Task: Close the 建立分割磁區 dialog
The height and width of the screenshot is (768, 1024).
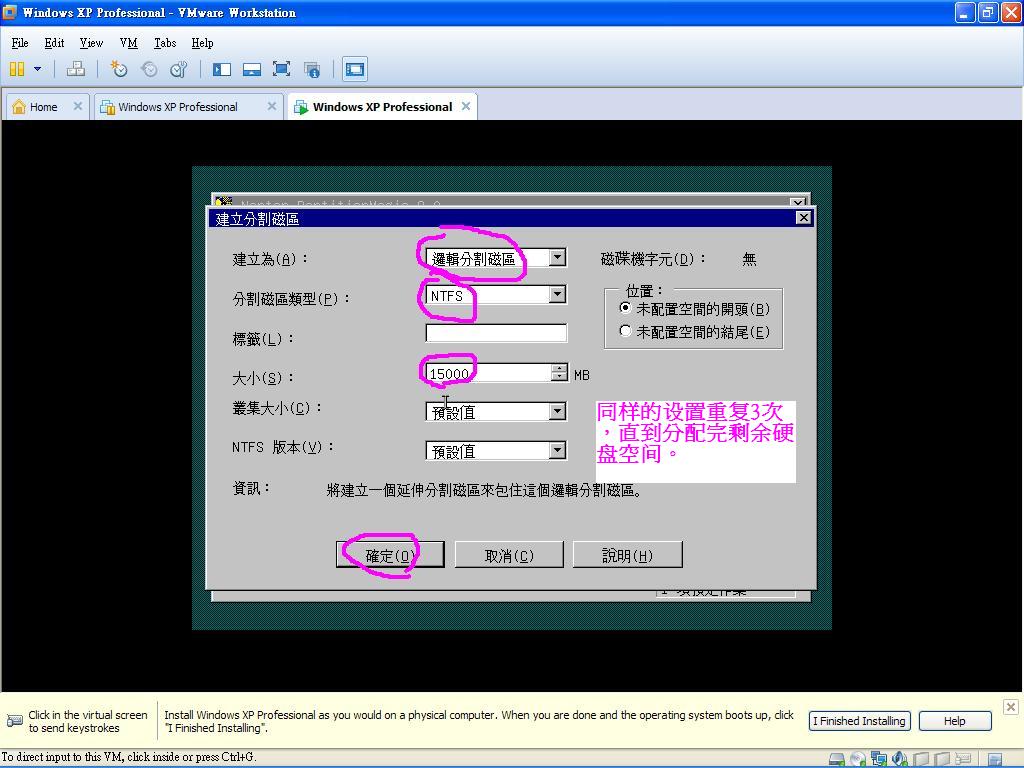Action: pyautogui.click(x=804, y=217)
